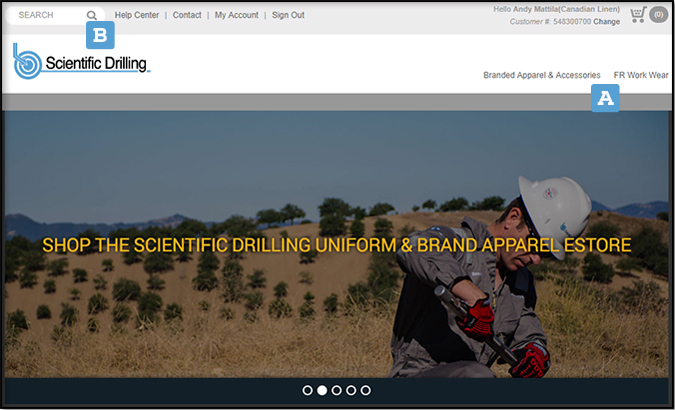675x410 pixels.
Task: Go to the Contact page link
Action: [x=187, y=16]
